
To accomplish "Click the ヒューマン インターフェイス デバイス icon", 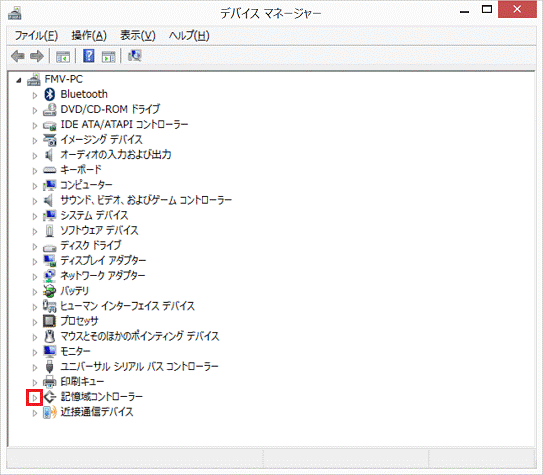I will click(50, 306).
